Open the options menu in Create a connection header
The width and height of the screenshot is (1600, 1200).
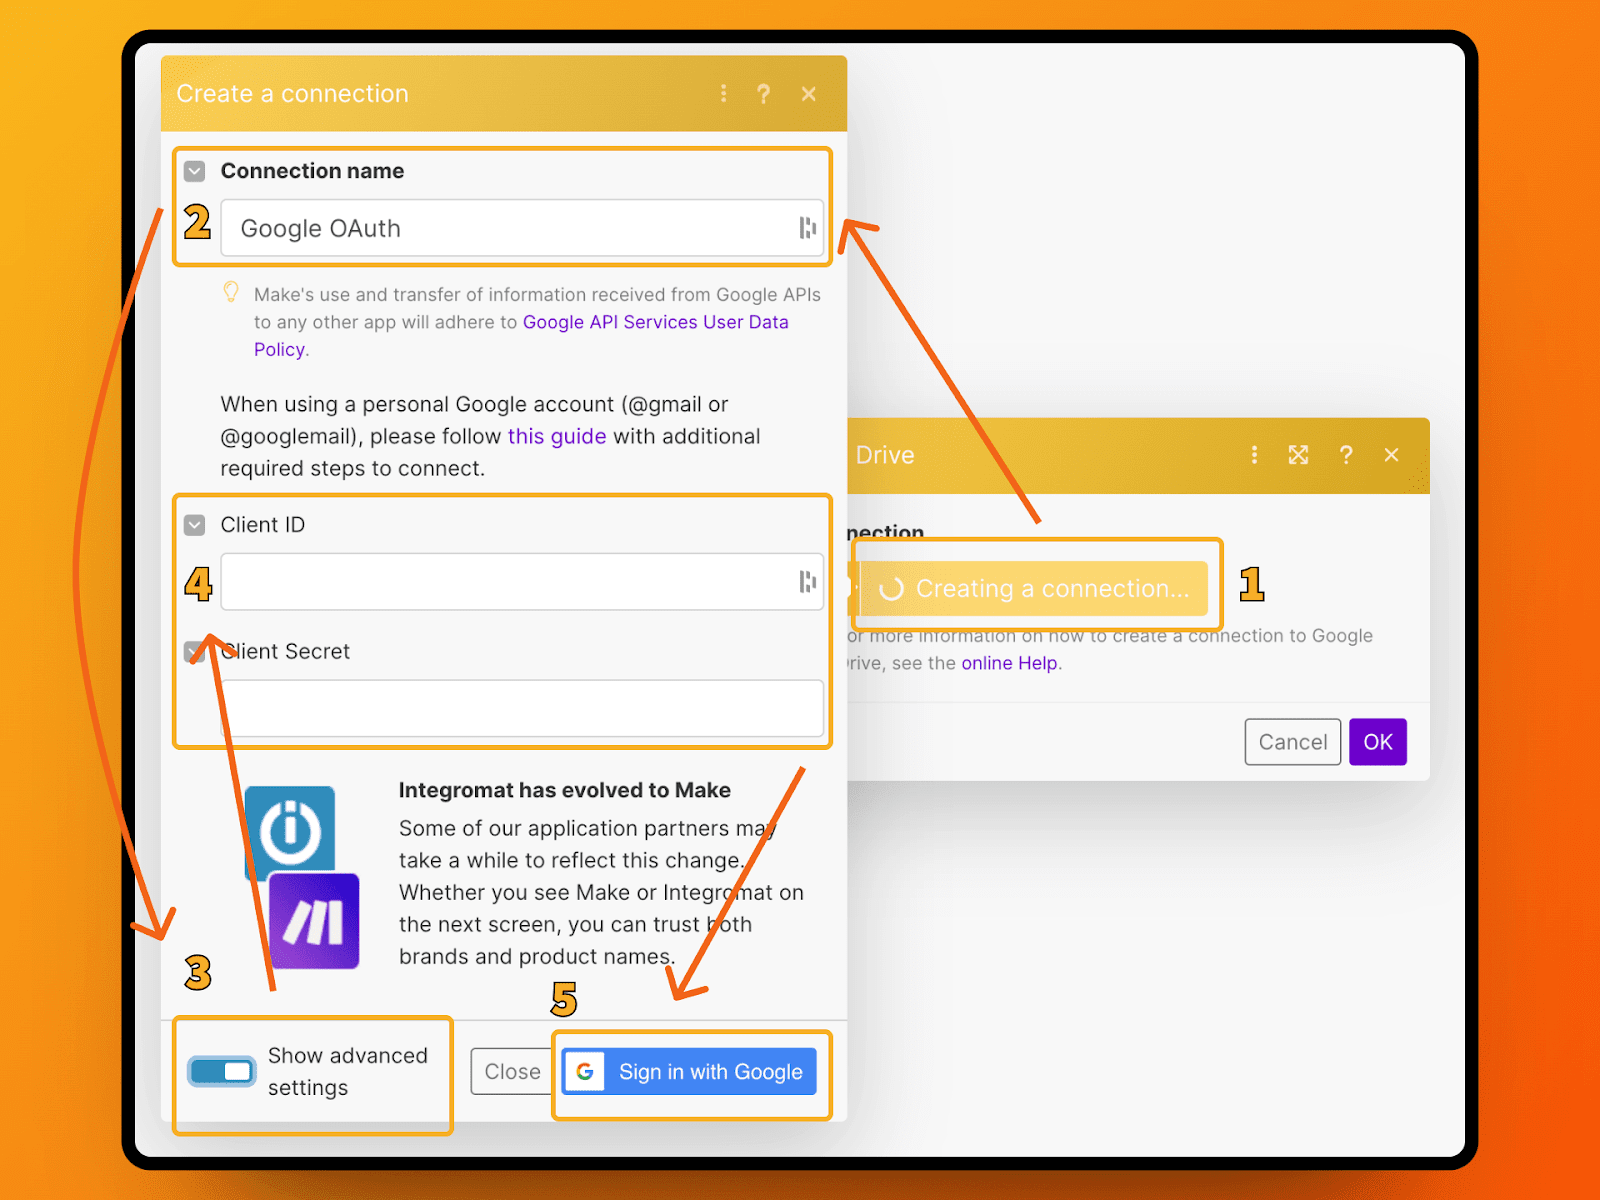(x=723, y=94)
